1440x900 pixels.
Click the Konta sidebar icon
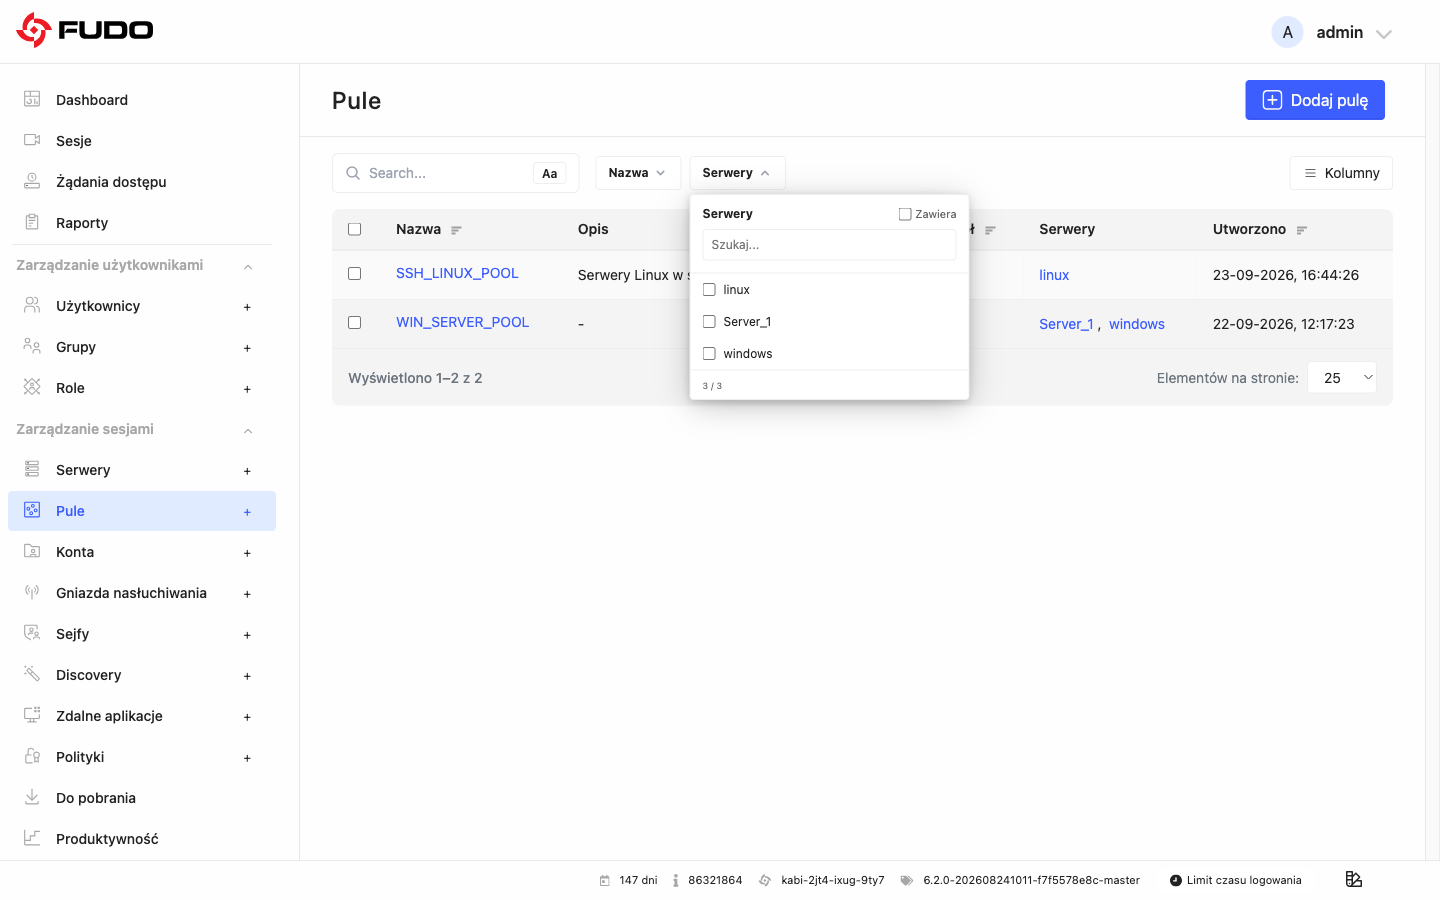tap(32, 551)
